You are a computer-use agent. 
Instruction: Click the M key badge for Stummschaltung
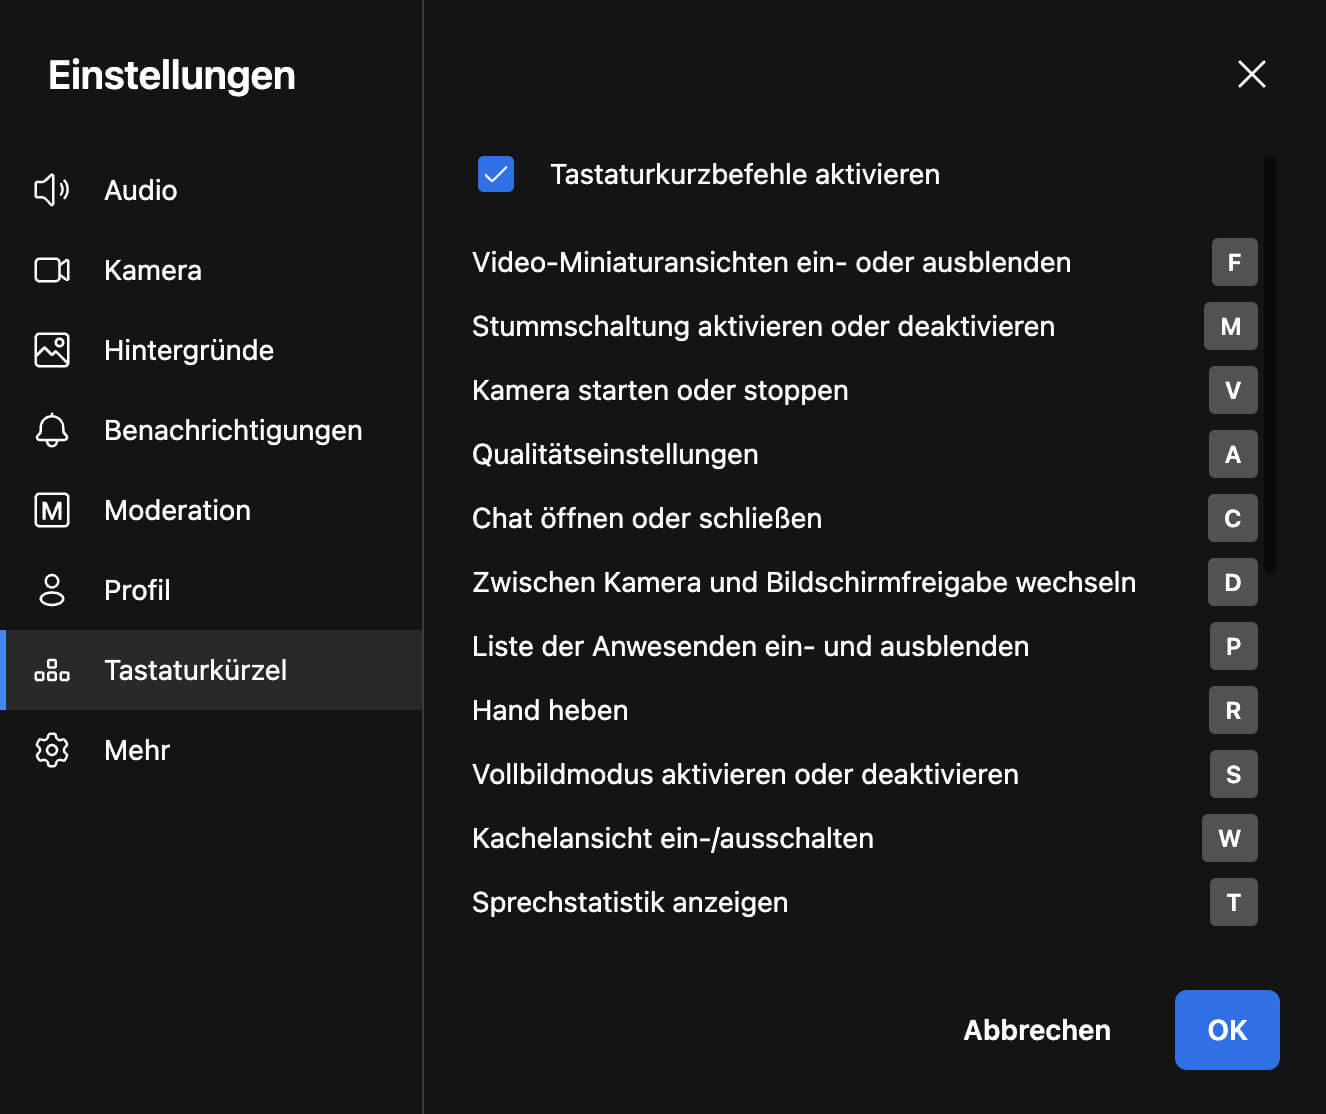click(1231, 326)
